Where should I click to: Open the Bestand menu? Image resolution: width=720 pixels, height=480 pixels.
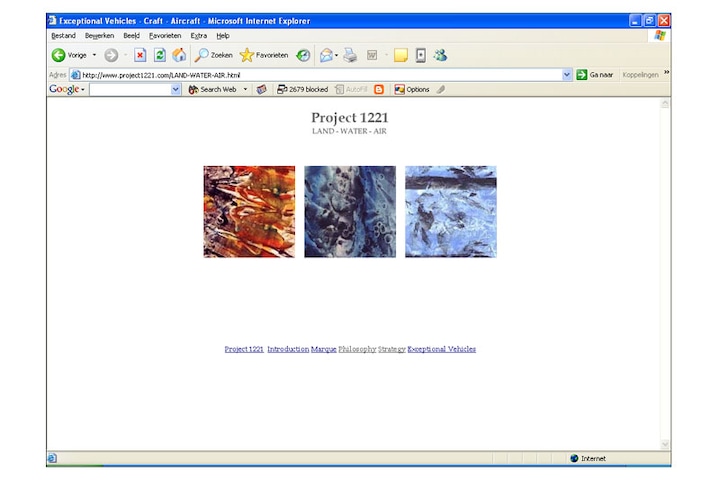pyautogui.click(x=63, y=35)
